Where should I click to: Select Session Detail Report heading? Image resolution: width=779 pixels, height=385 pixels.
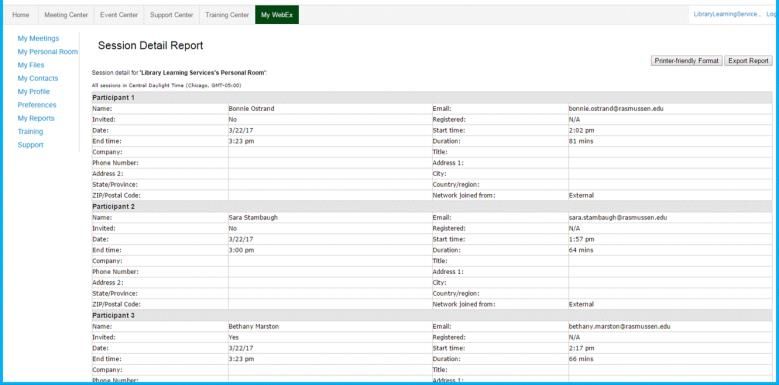coord(151,46)
